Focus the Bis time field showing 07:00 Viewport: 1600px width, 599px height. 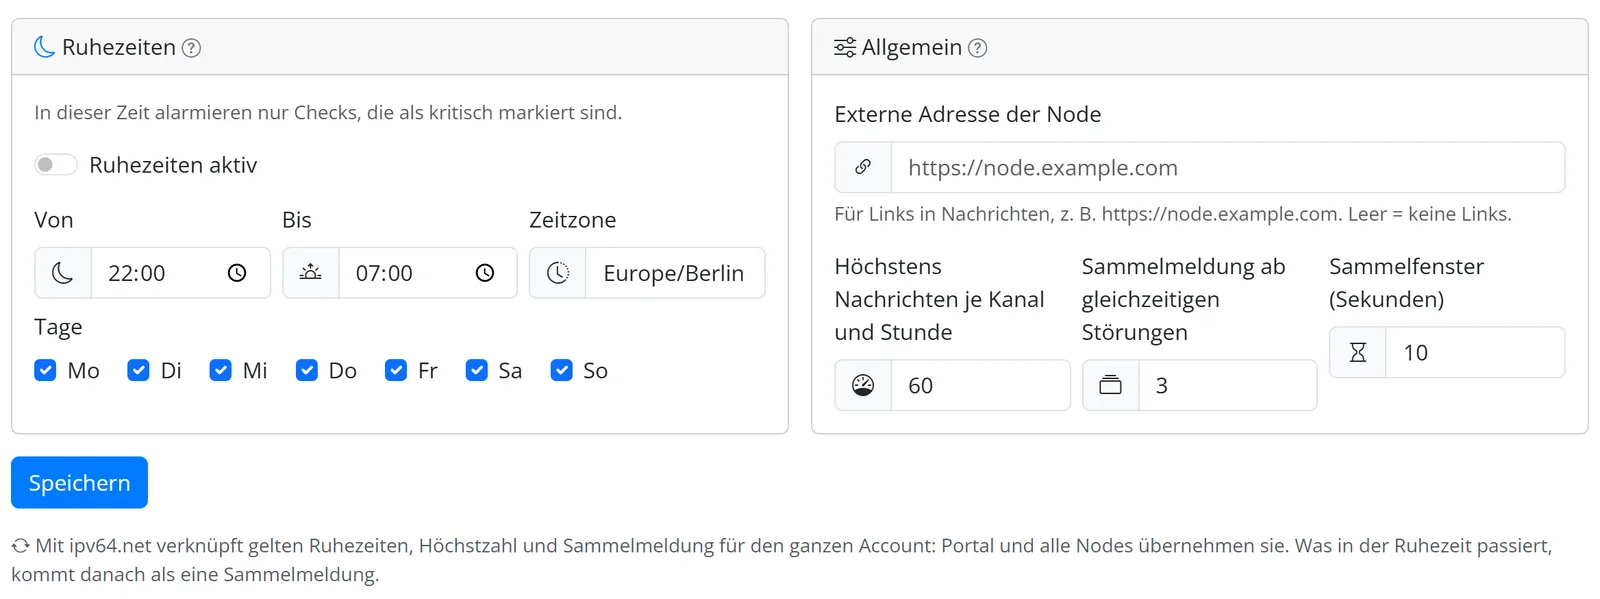428,273
